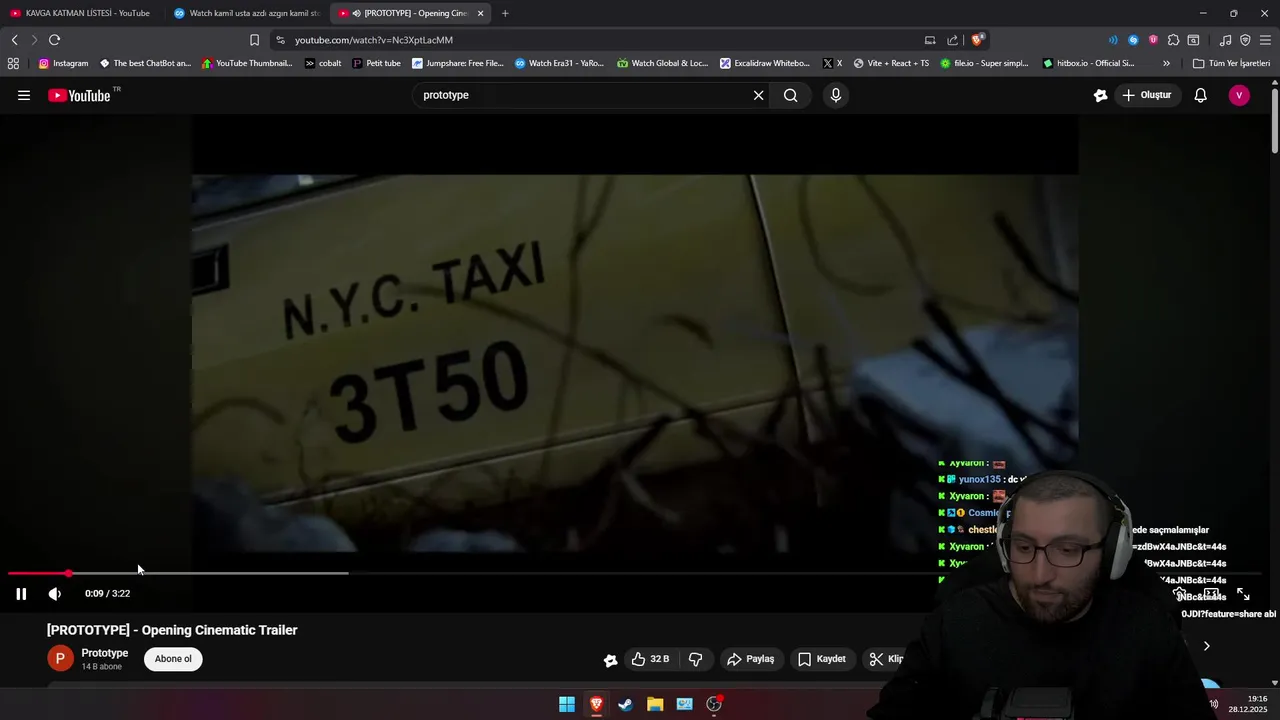Open The best ChatBot bookmark
The width and height of the screenshot is (1280, 720).
(145, 63)
